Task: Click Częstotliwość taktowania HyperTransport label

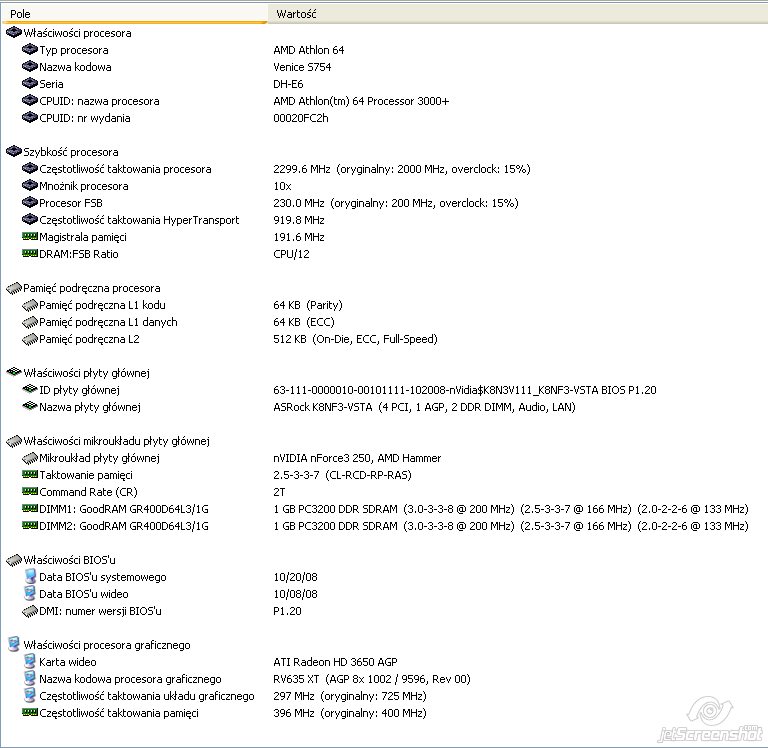Action: point(139,220)
